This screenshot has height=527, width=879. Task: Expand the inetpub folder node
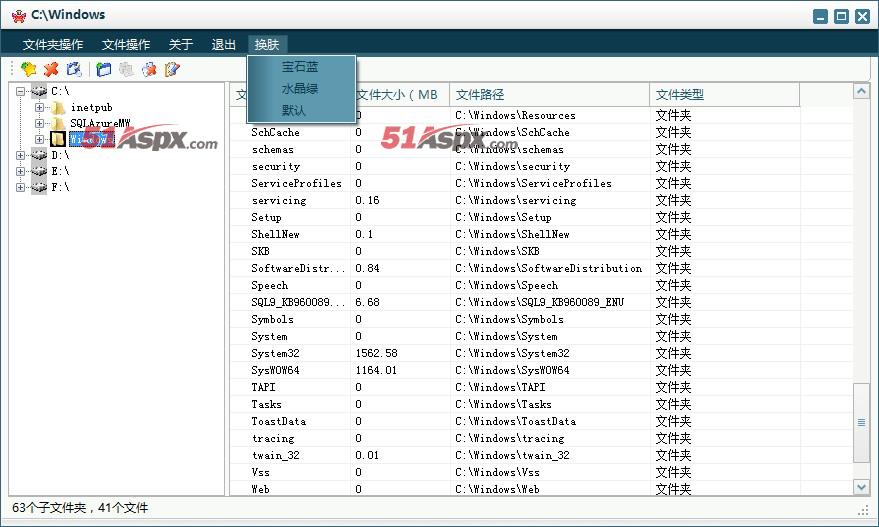[39, 107]
